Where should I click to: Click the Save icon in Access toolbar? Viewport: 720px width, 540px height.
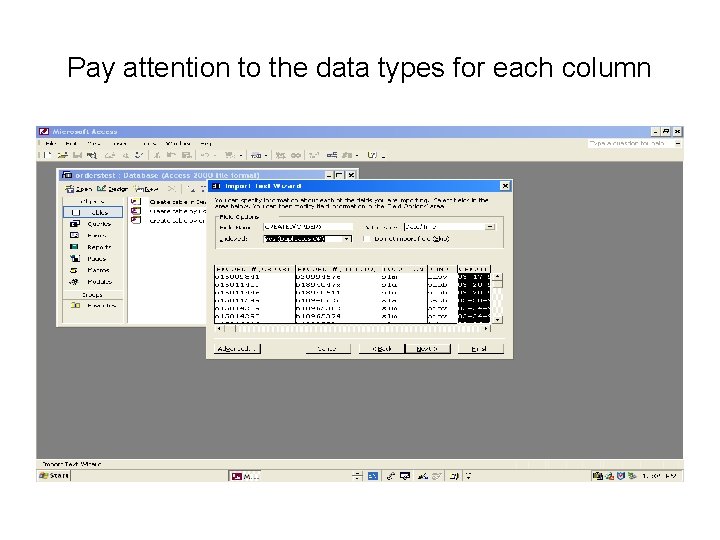coord(78,155)
